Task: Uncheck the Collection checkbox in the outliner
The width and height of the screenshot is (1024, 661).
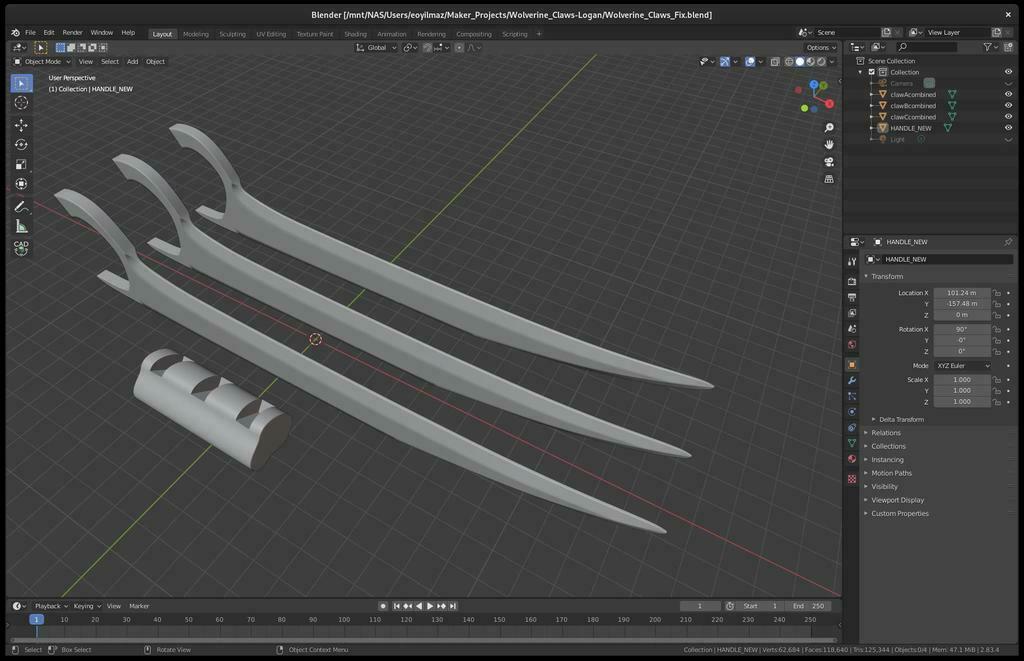Action: point(871,72)
